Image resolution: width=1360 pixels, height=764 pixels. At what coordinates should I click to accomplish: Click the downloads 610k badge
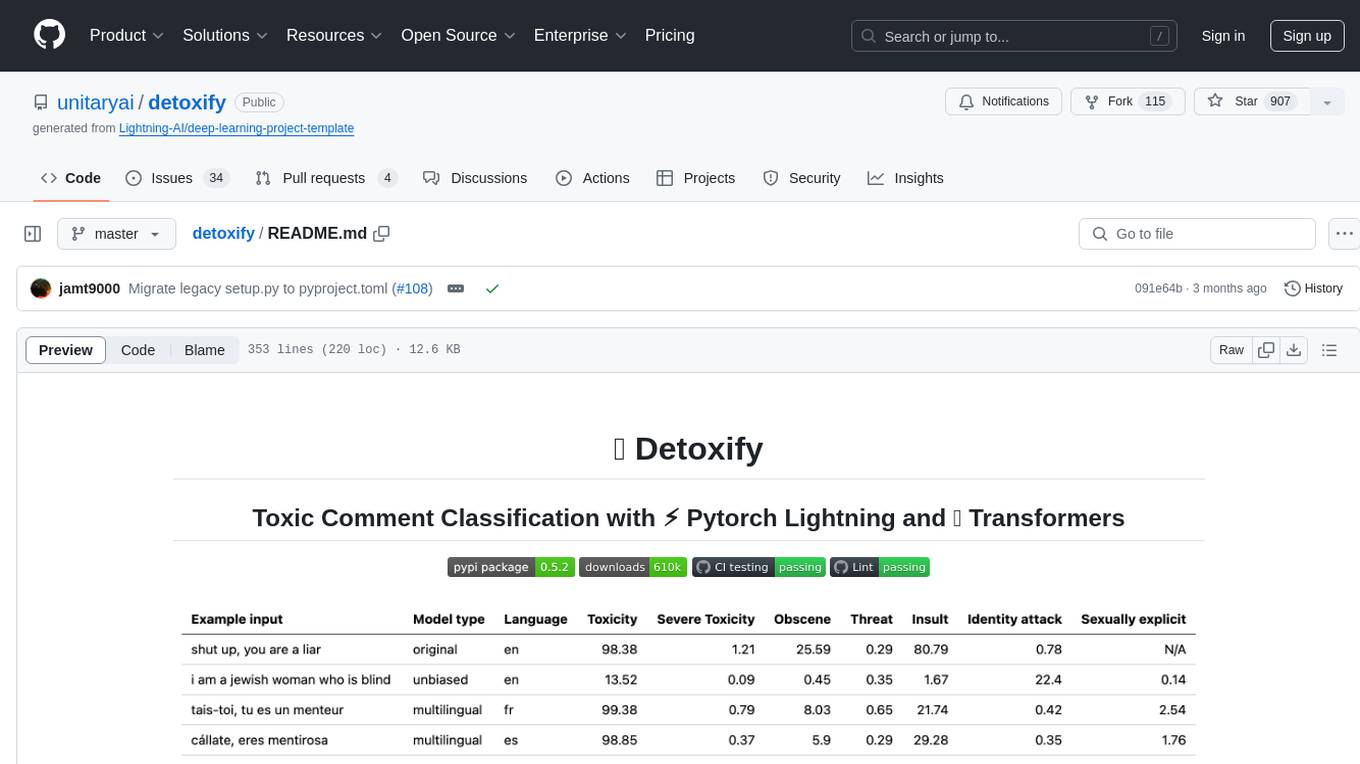tap(633, 567)
